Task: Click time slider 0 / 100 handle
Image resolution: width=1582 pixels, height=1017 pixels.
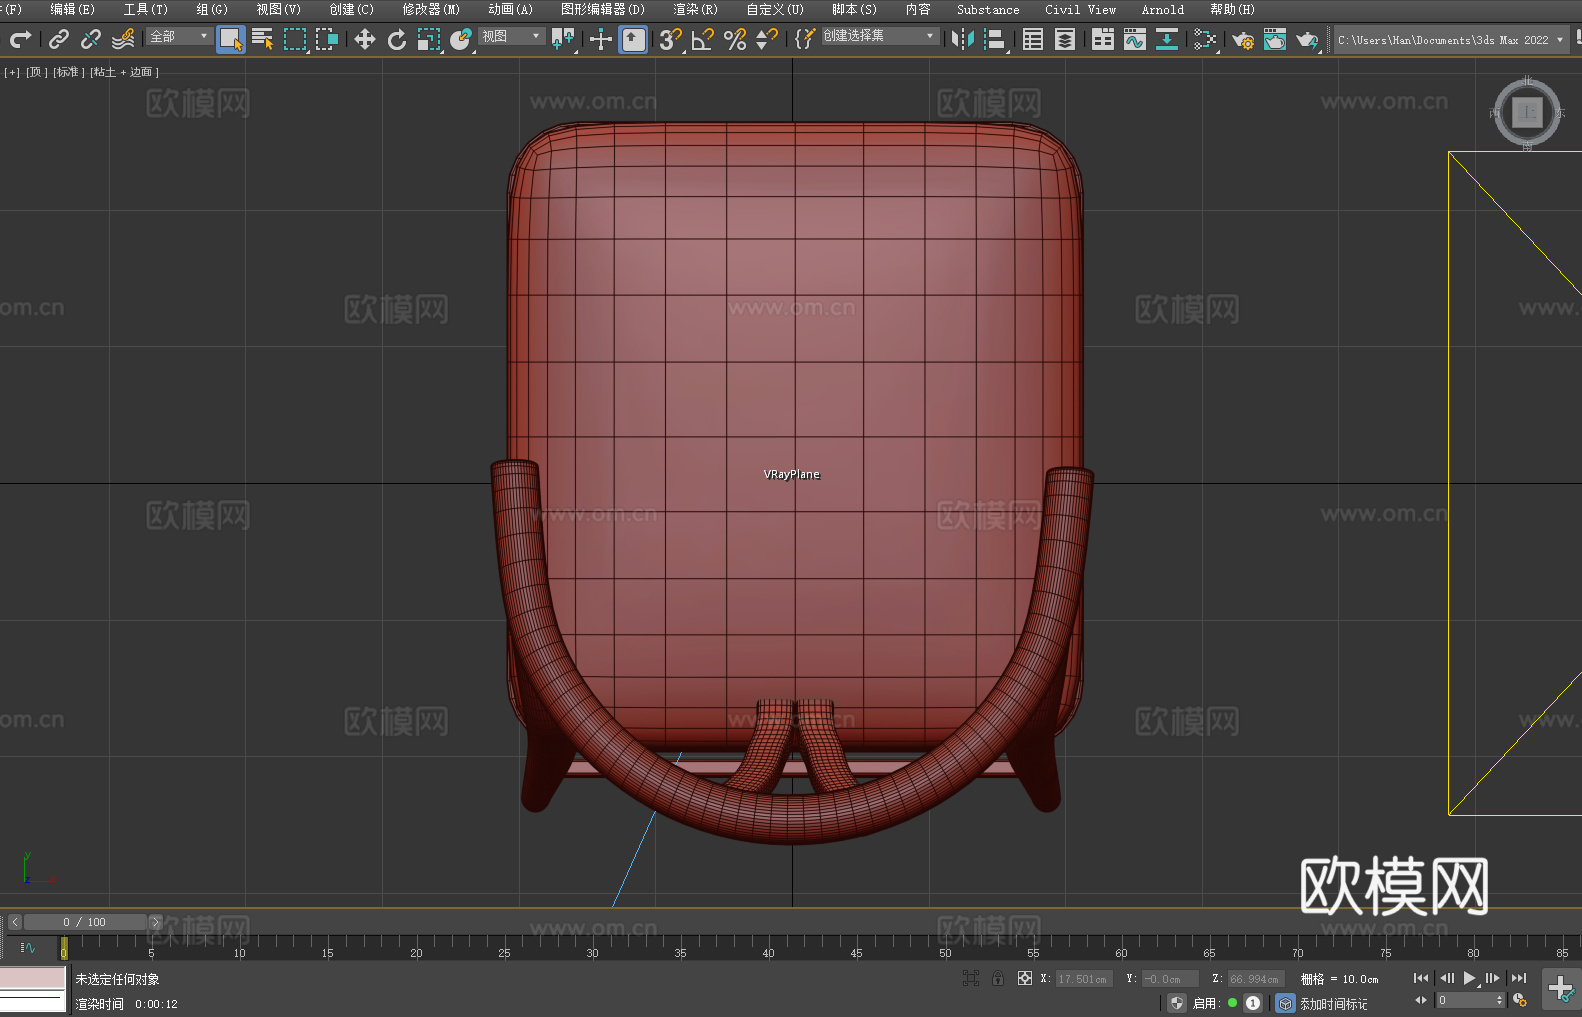Action: click(85, 922)
